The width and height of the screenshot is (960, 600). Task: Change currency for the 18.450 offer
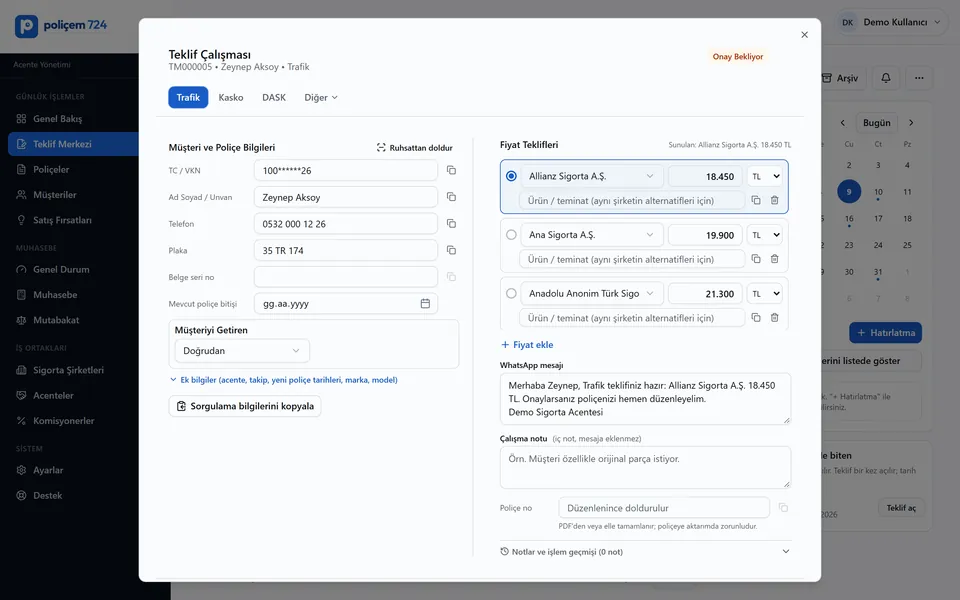[764, 176]
